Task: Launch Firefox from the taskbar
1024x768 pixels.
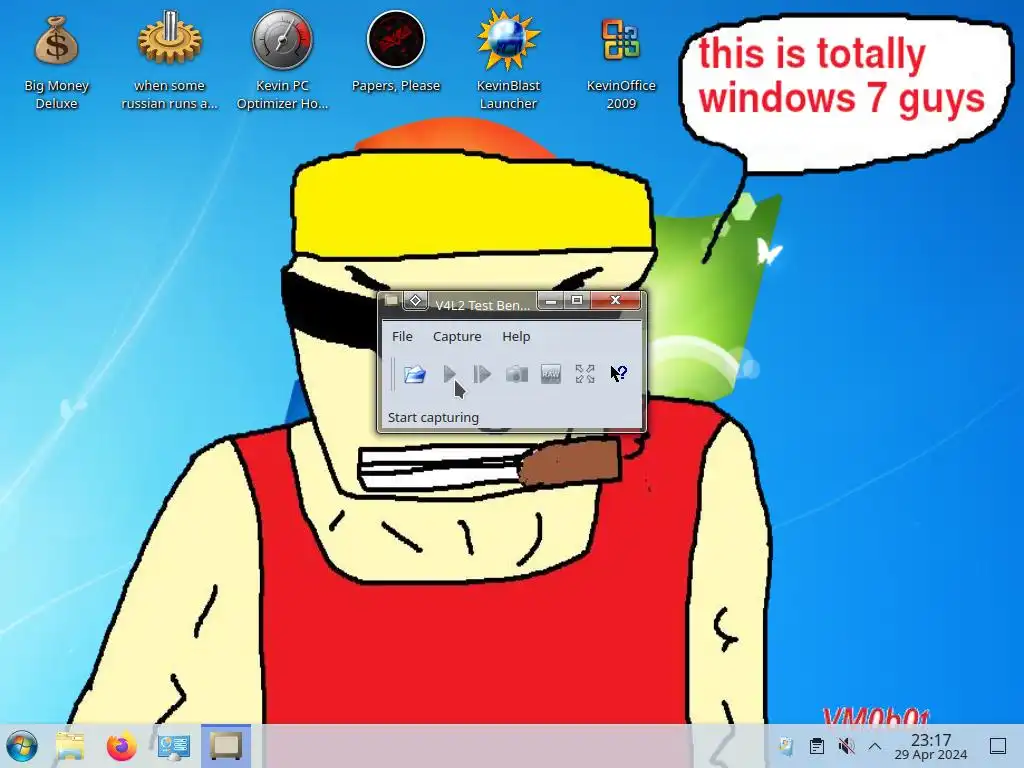Action: click(x=121, y=746)
